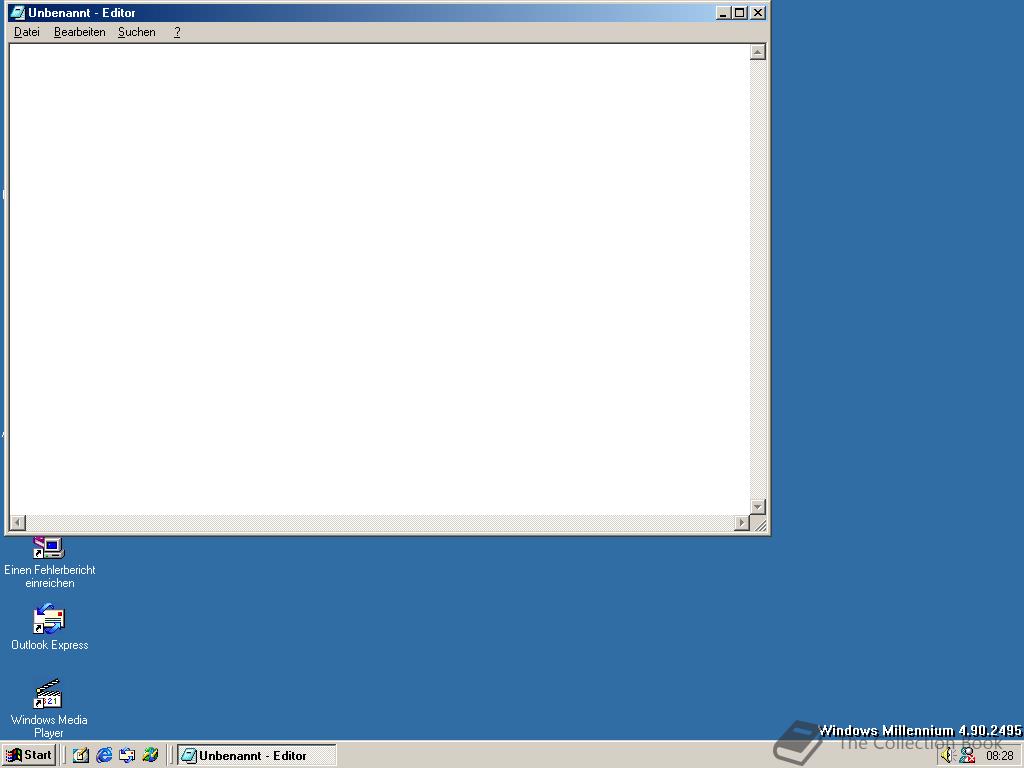The width and height of the screenshot is (1024, 768).
Task: Click the Unbenannt - Editor taskbar button
Action: pos(257,756)
